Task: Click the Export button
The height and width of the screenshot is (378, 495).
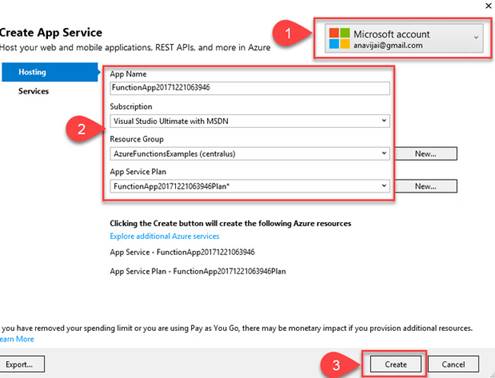Action: tap(21, 364)
